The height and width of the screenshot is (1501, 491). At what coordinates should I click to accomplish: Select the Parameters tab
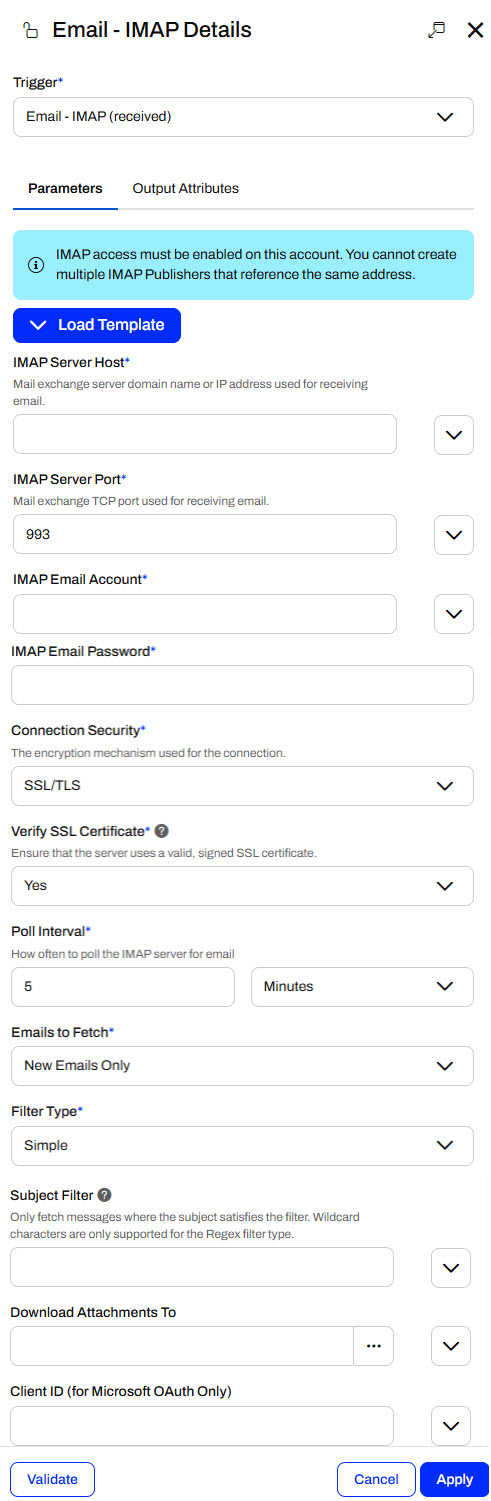(x=65, y=189)
